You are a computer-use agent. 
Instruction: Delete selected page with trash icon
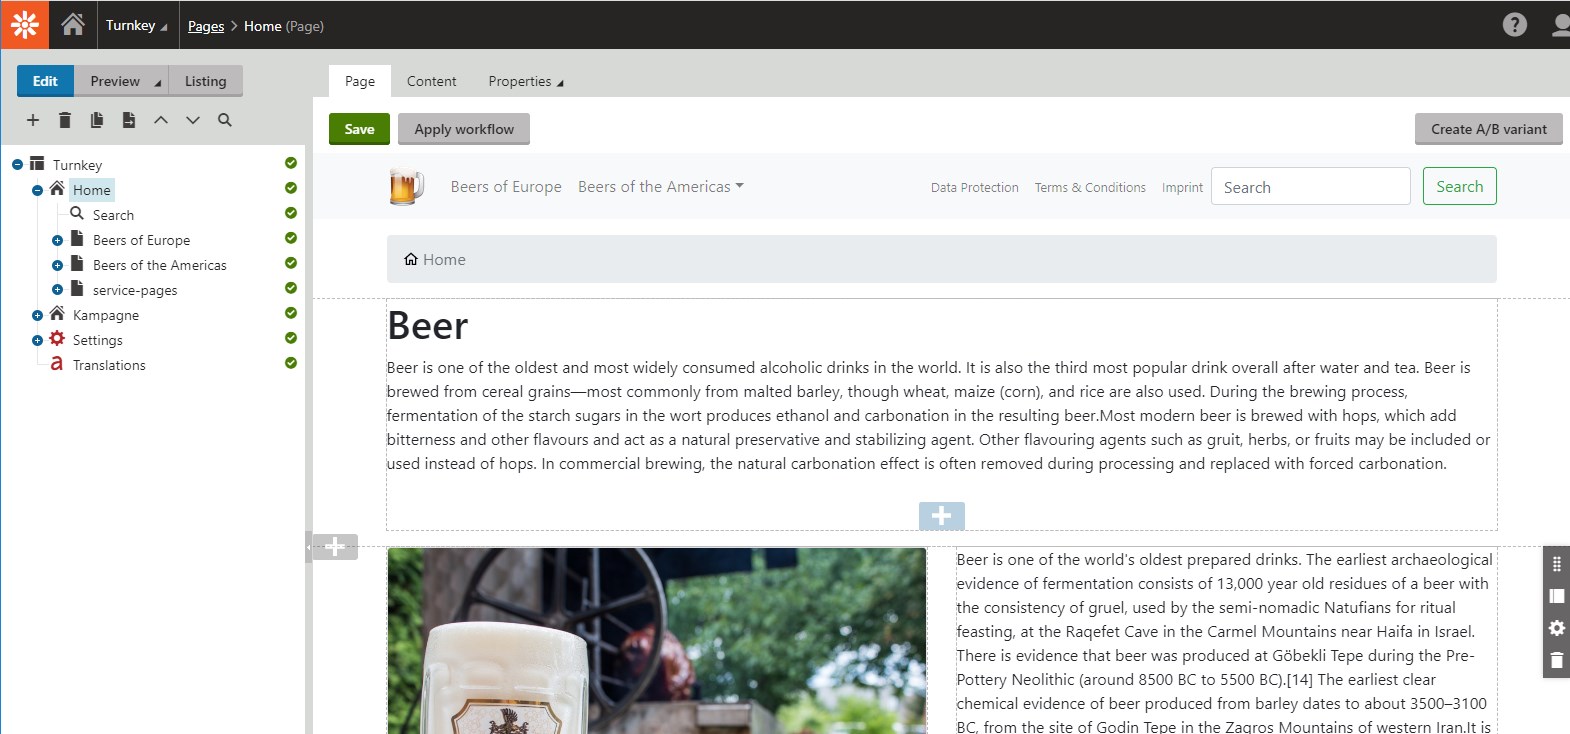click(x=65, y=120)
